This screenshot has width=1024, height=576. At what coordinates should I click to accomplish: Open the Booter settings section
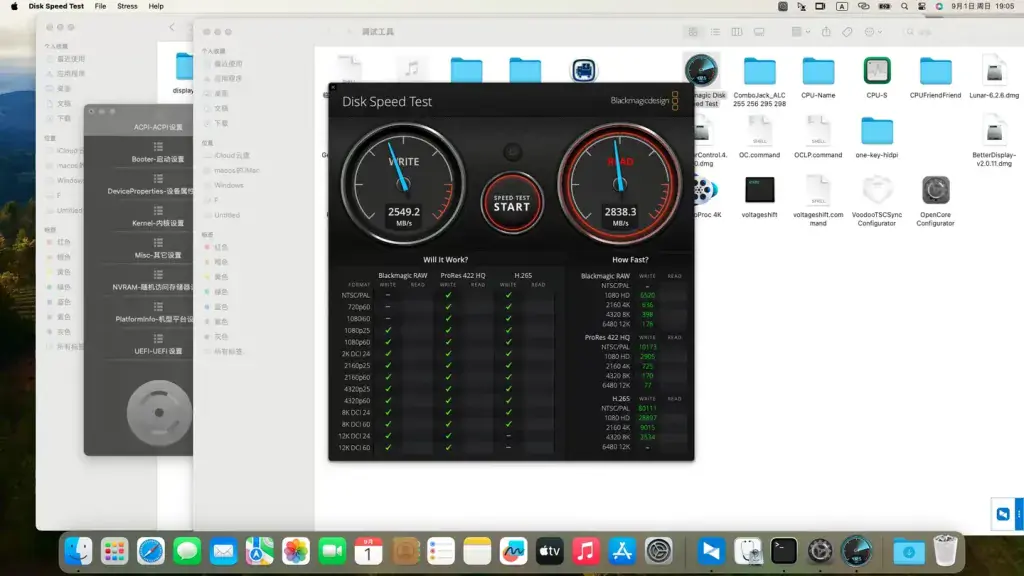[x=158, y=152]
